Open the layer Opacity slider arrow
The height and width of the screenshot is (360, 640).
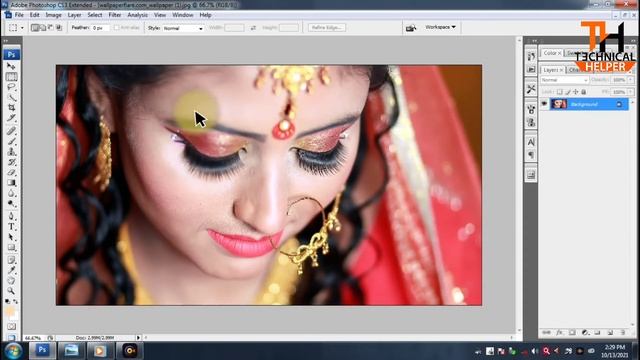[x=631, y=80]
